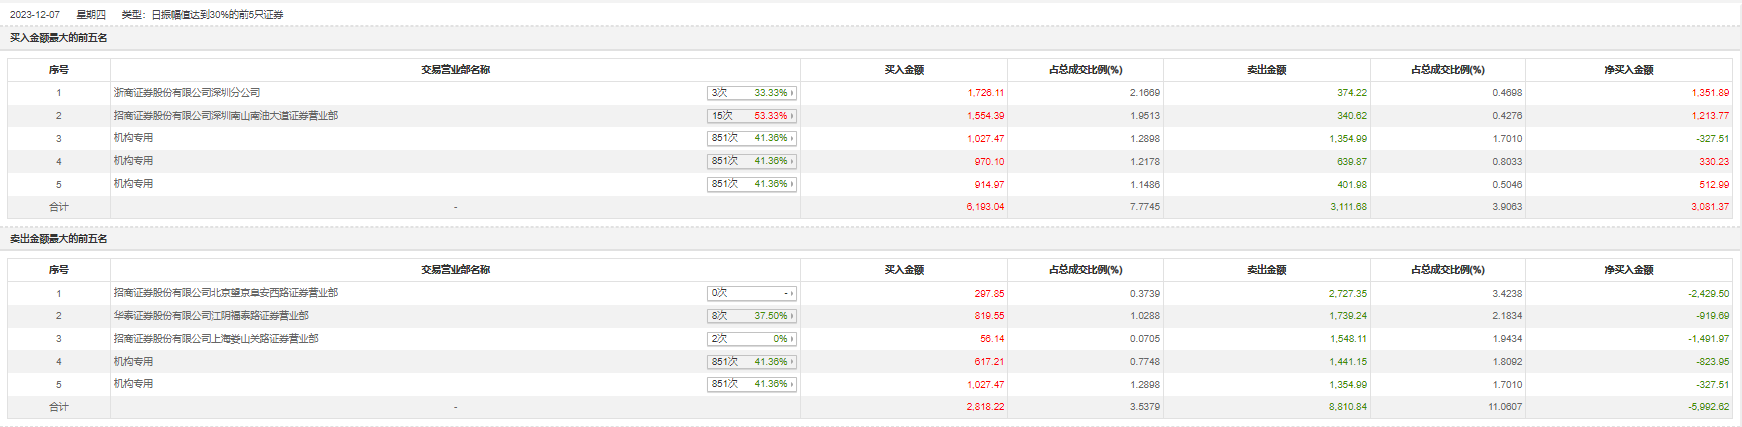
Task: Click the arrow beside 37.50% win rate
Action: point(792,316)
